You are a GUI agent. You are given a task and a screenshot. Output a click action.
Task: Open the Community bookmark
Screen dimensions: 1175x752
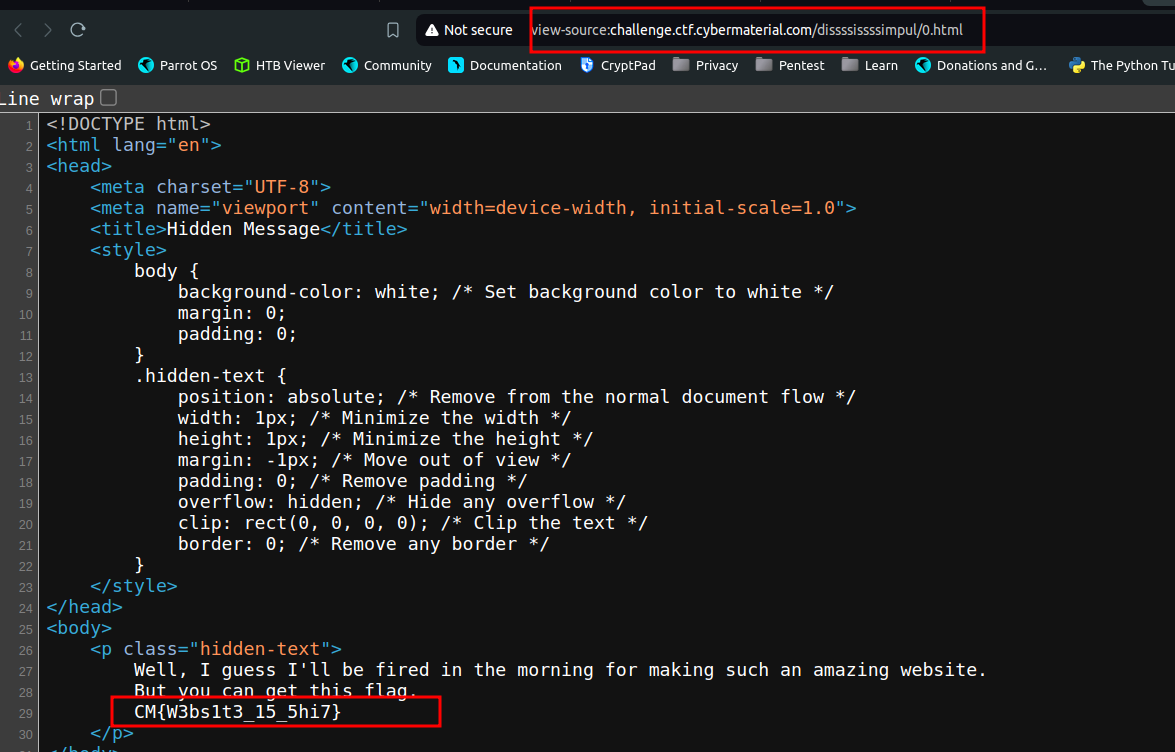point(387,65)
